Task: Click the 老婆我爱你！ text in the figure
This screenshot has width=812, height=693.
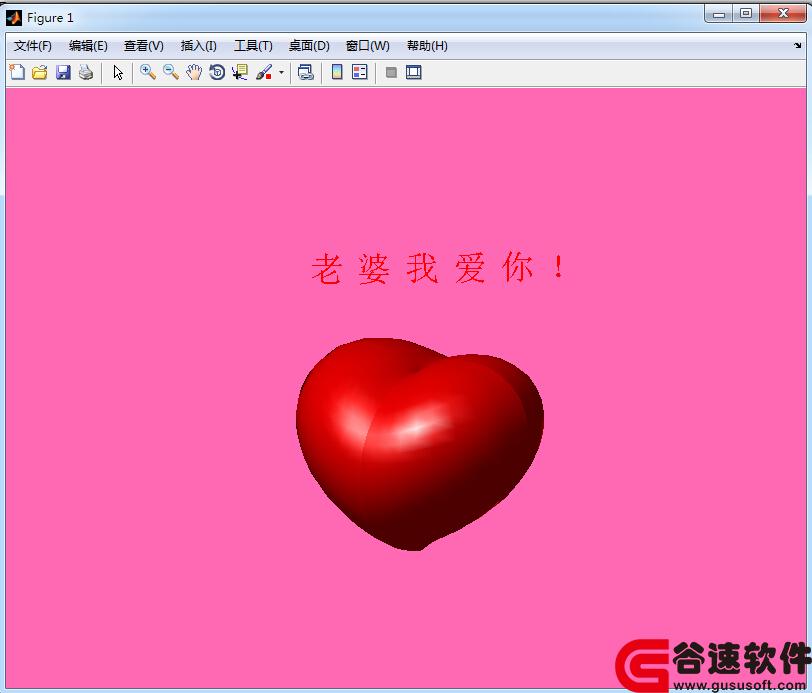Action: pos(438,268)
